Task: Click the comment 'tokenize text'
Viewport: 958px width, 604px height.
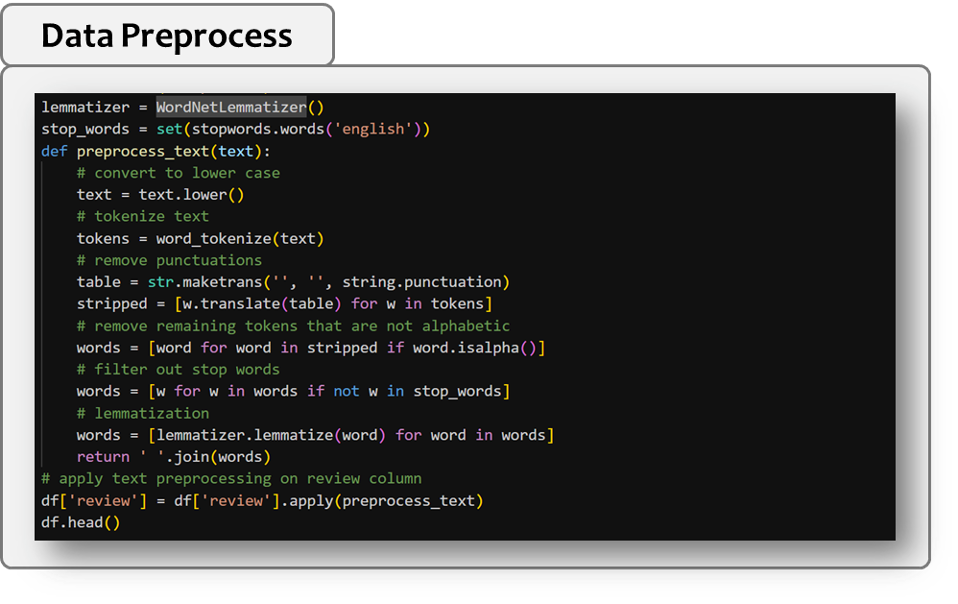Action: coord(143,216)
